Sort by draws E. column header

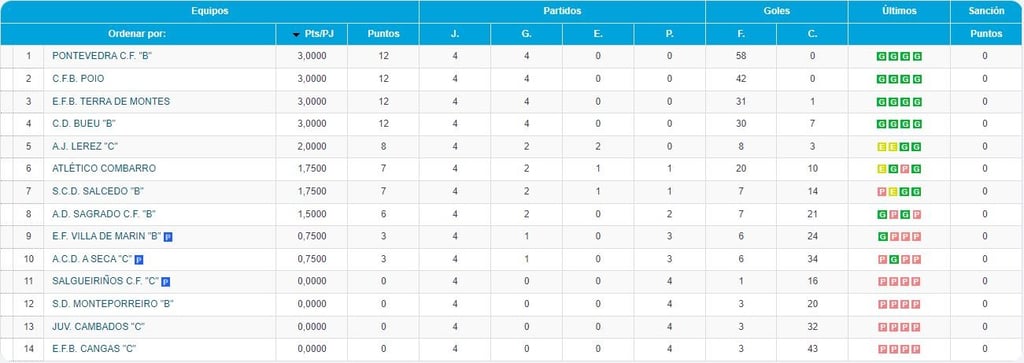pyautogui.click(x=598, y=34)
